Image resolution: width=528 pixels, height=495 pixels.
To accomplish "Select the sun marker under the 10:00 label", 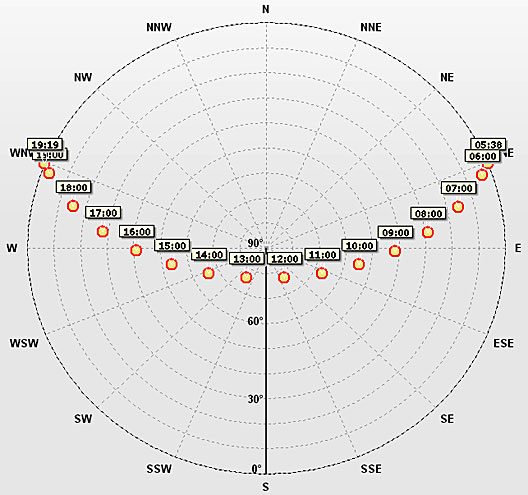I will coord(359,264).
